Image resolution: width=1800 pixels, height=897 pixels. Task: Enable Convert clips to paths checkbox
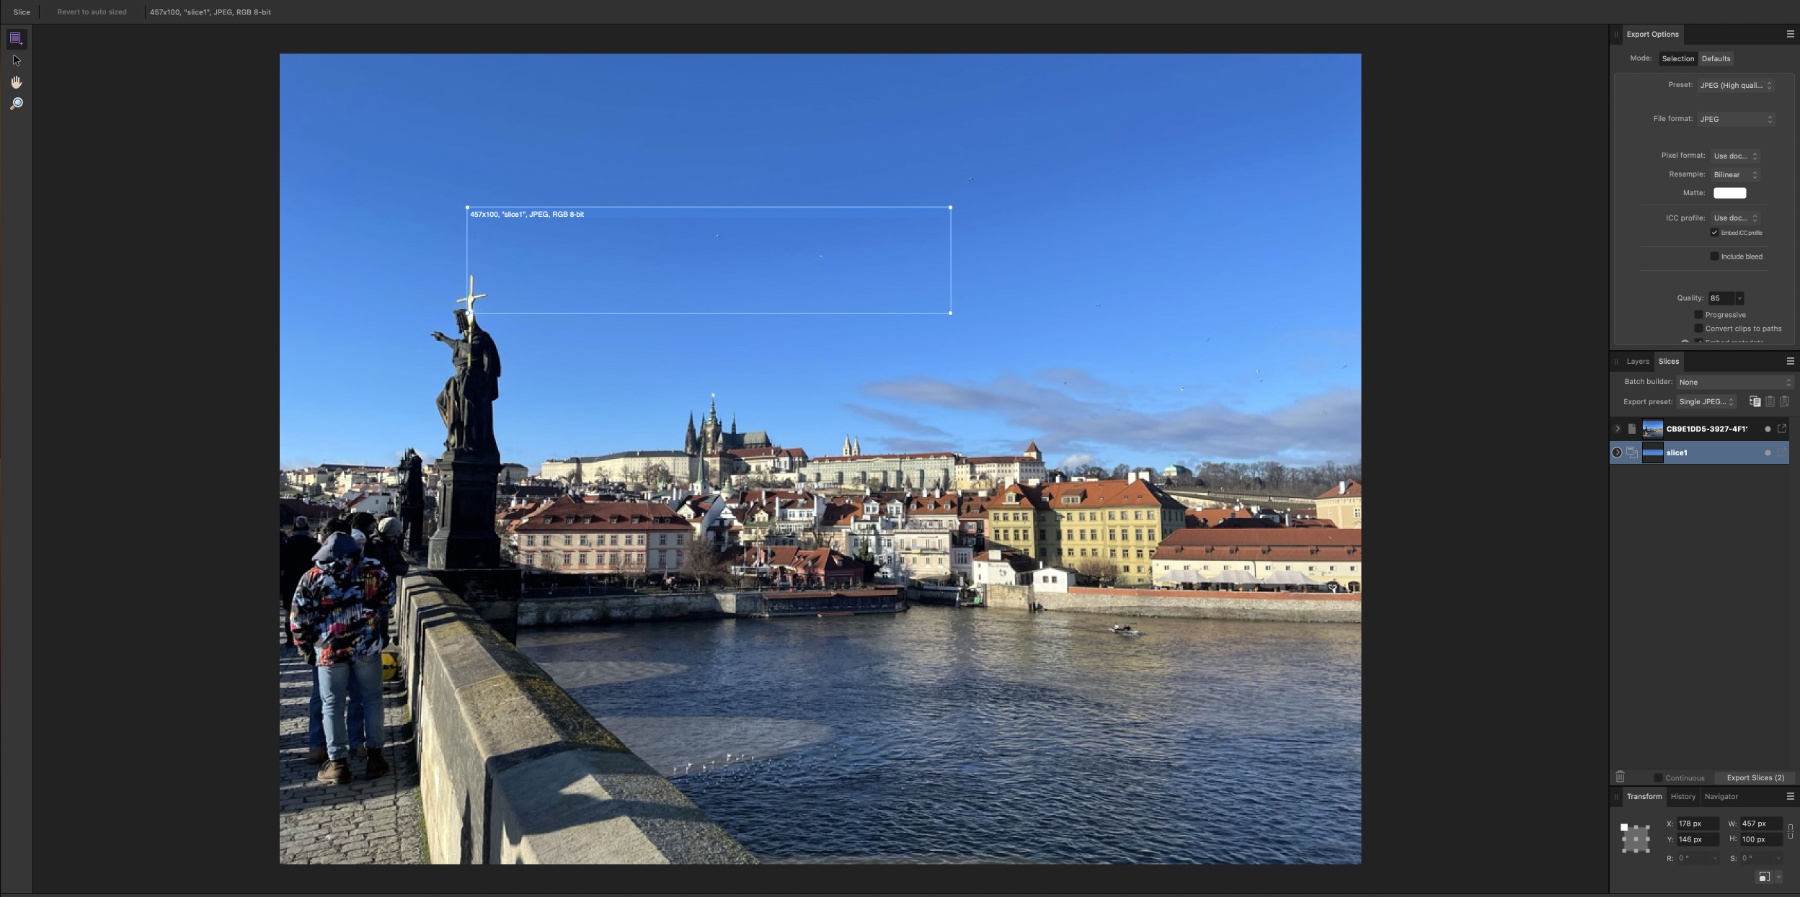click(x=1698, y=329)
